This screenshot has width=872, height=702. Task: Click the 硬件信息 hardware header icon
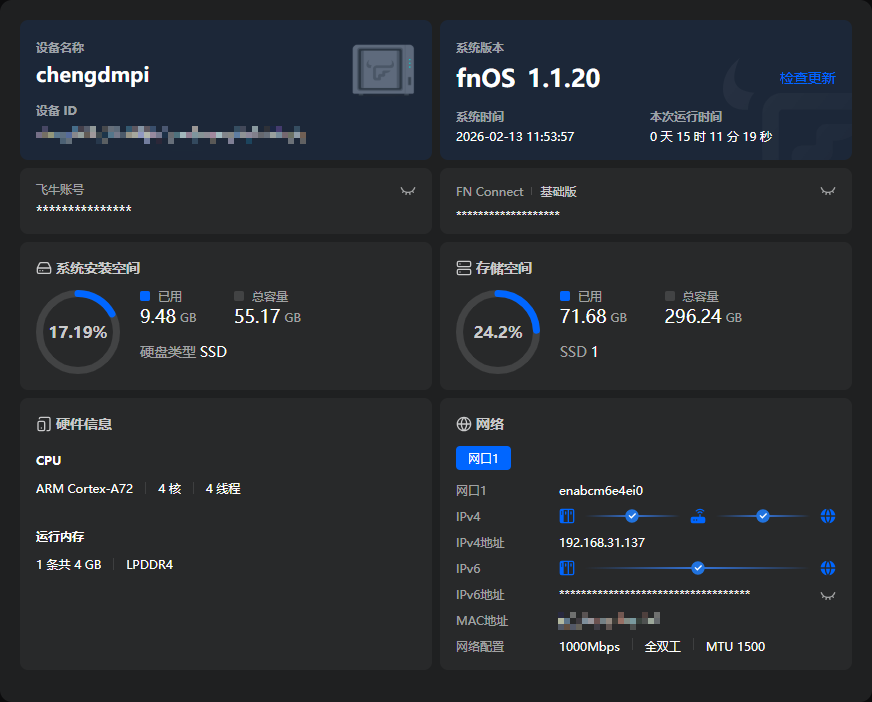coord(43,424)
